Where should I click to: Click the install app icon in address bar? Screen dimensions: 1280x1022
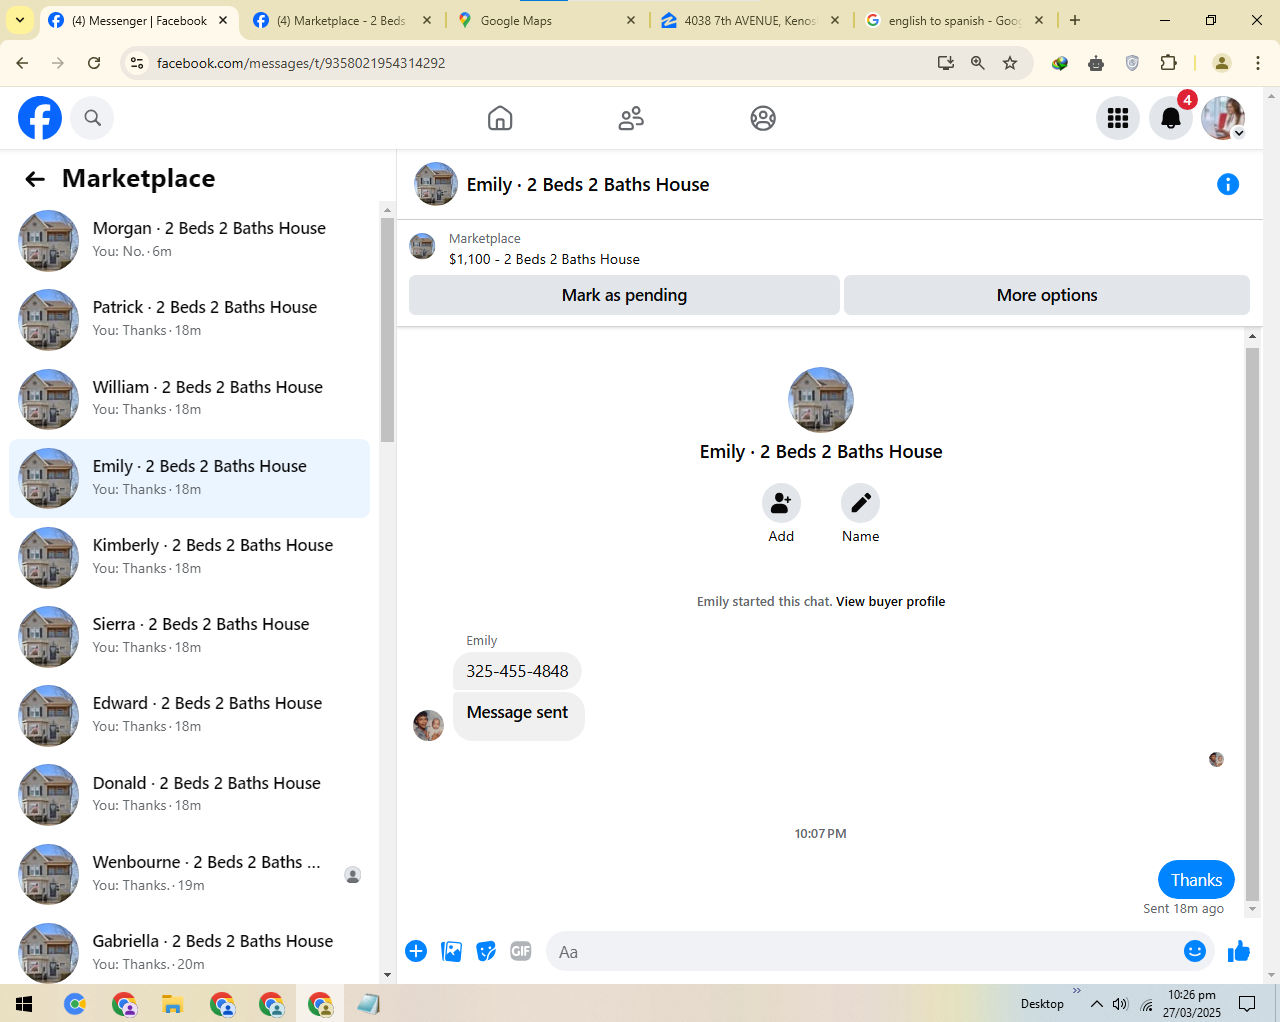945,63
